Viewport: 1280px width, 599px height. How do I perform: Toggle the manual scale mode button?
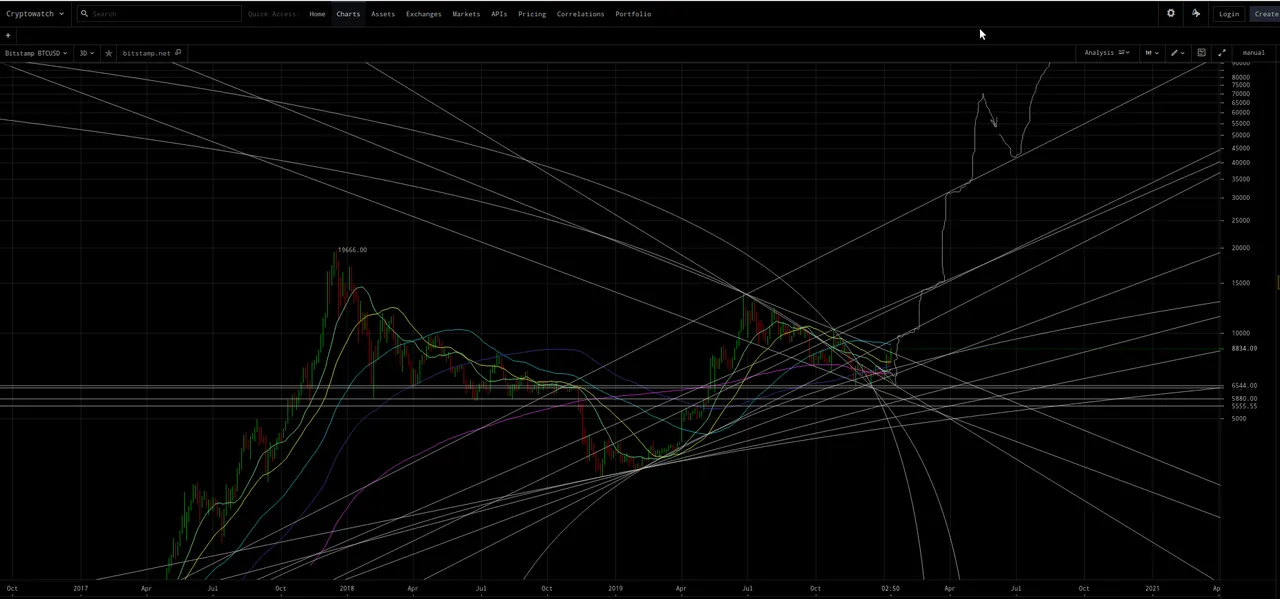(1254, 53)
